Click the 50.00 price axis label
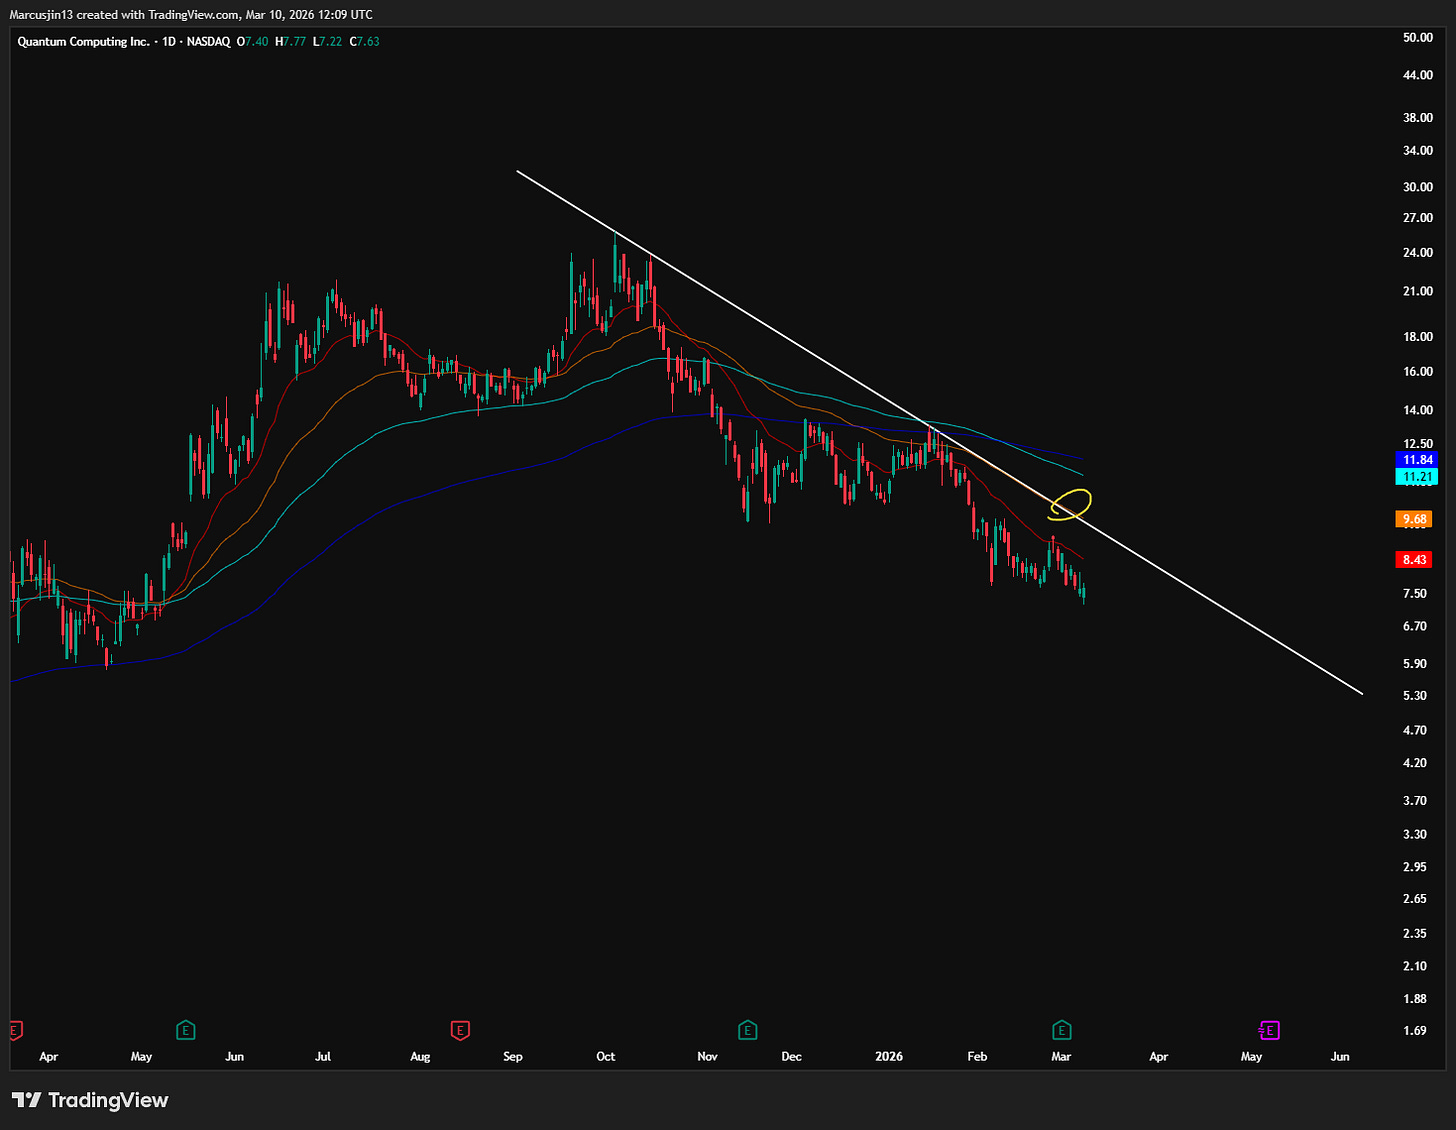1456x1130 pixels. pyautogui.click(x=1418, y=38)
